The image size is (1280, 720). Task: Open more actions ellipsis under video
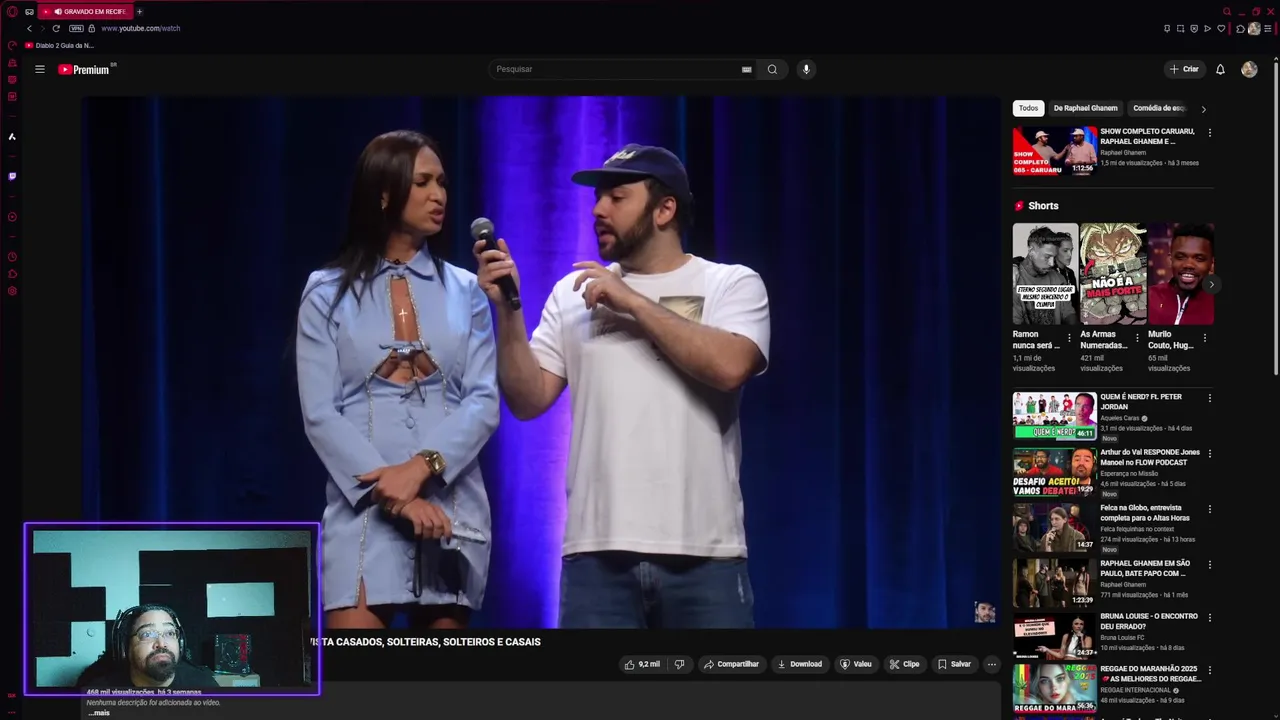[x=991, y=664]
